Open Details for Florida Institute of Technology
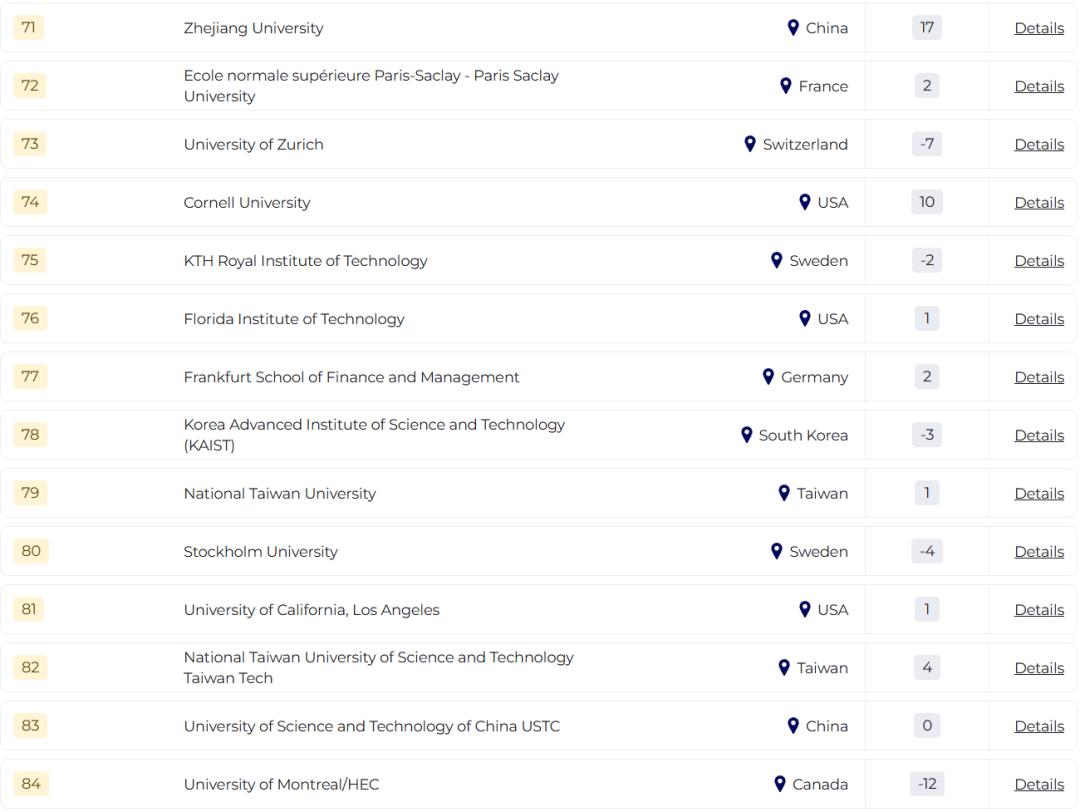 tap(1039, 319)
